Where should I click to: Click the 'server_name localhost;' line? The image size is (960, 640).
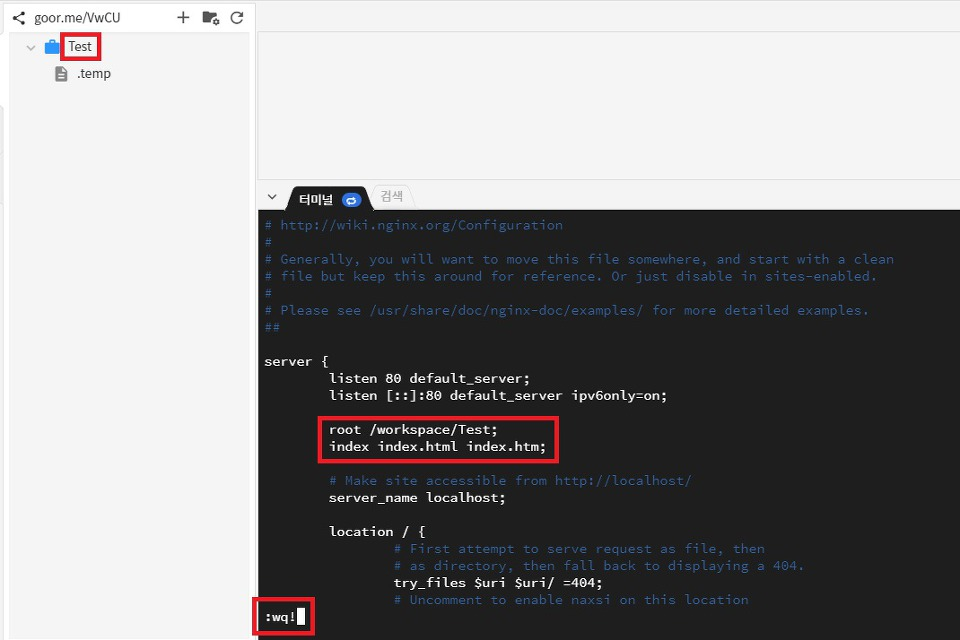click(417, 497)
